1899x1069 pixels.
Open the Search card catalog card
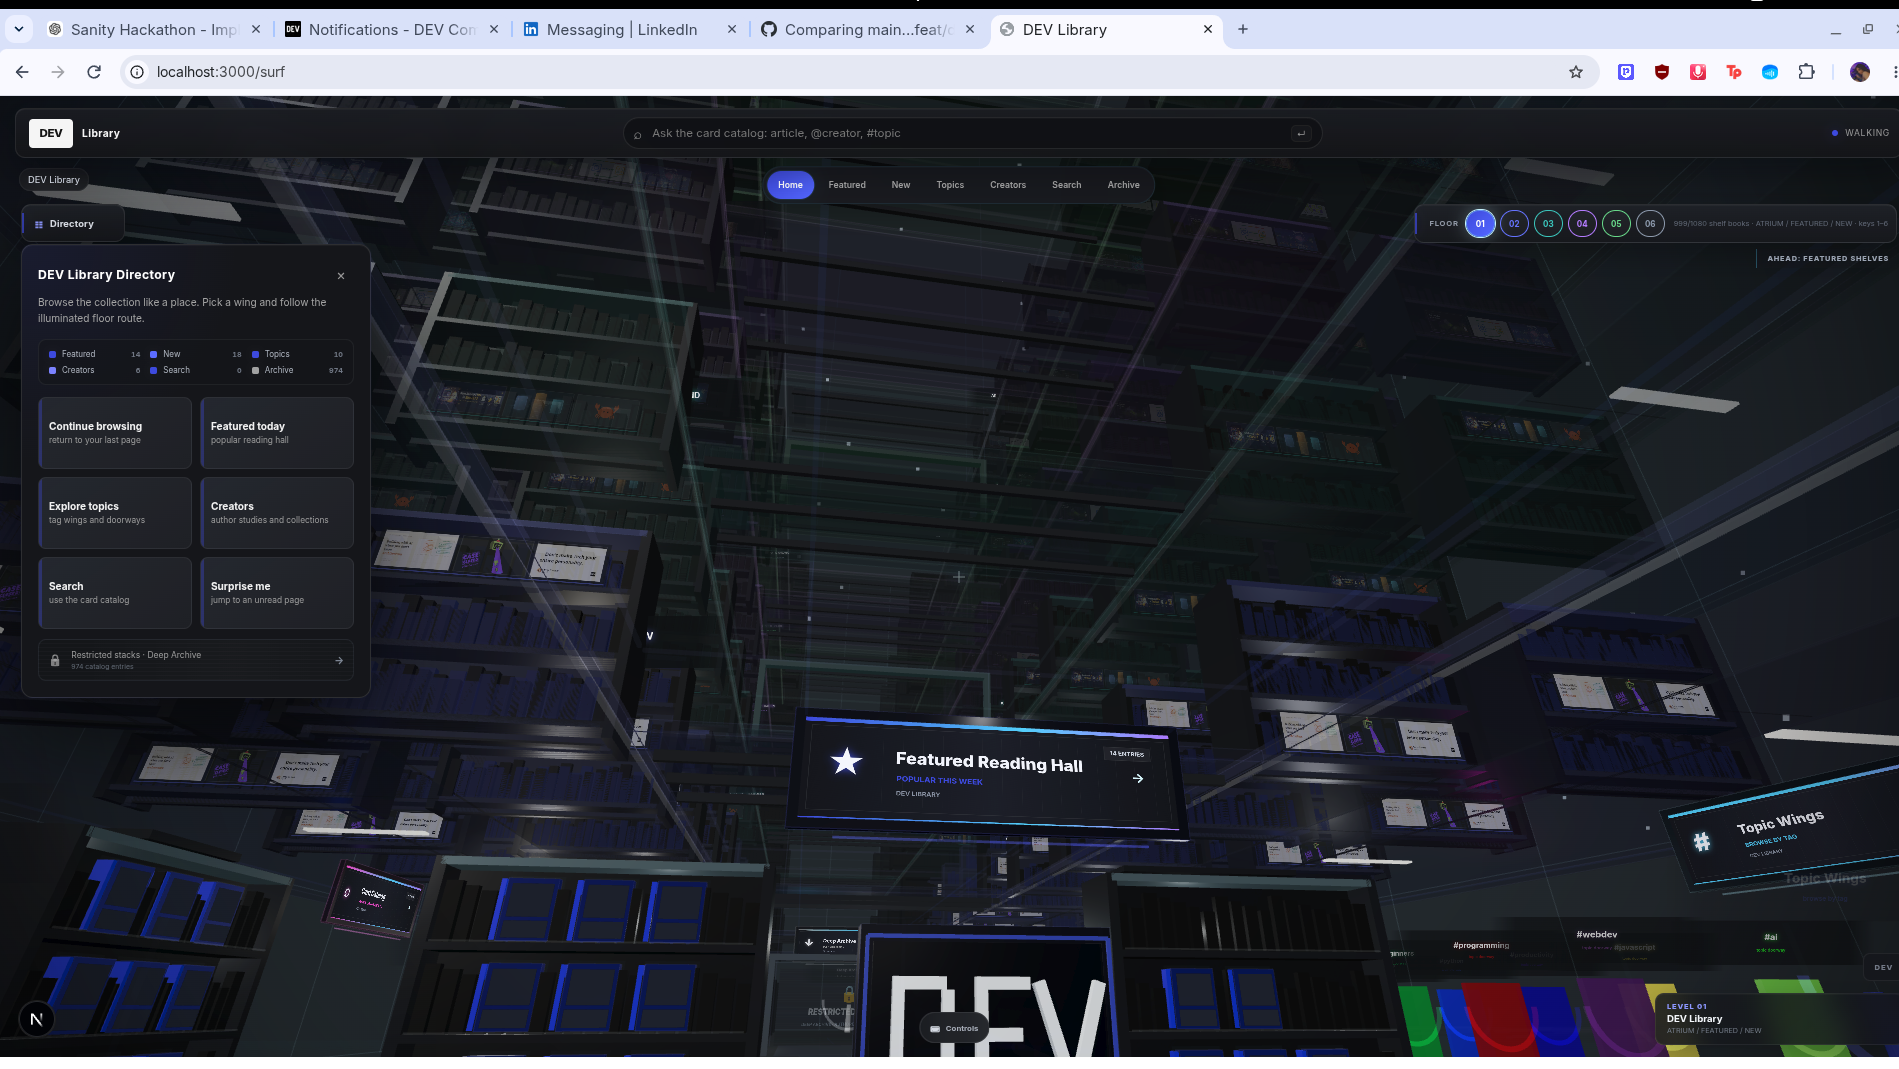coord(115,593)
